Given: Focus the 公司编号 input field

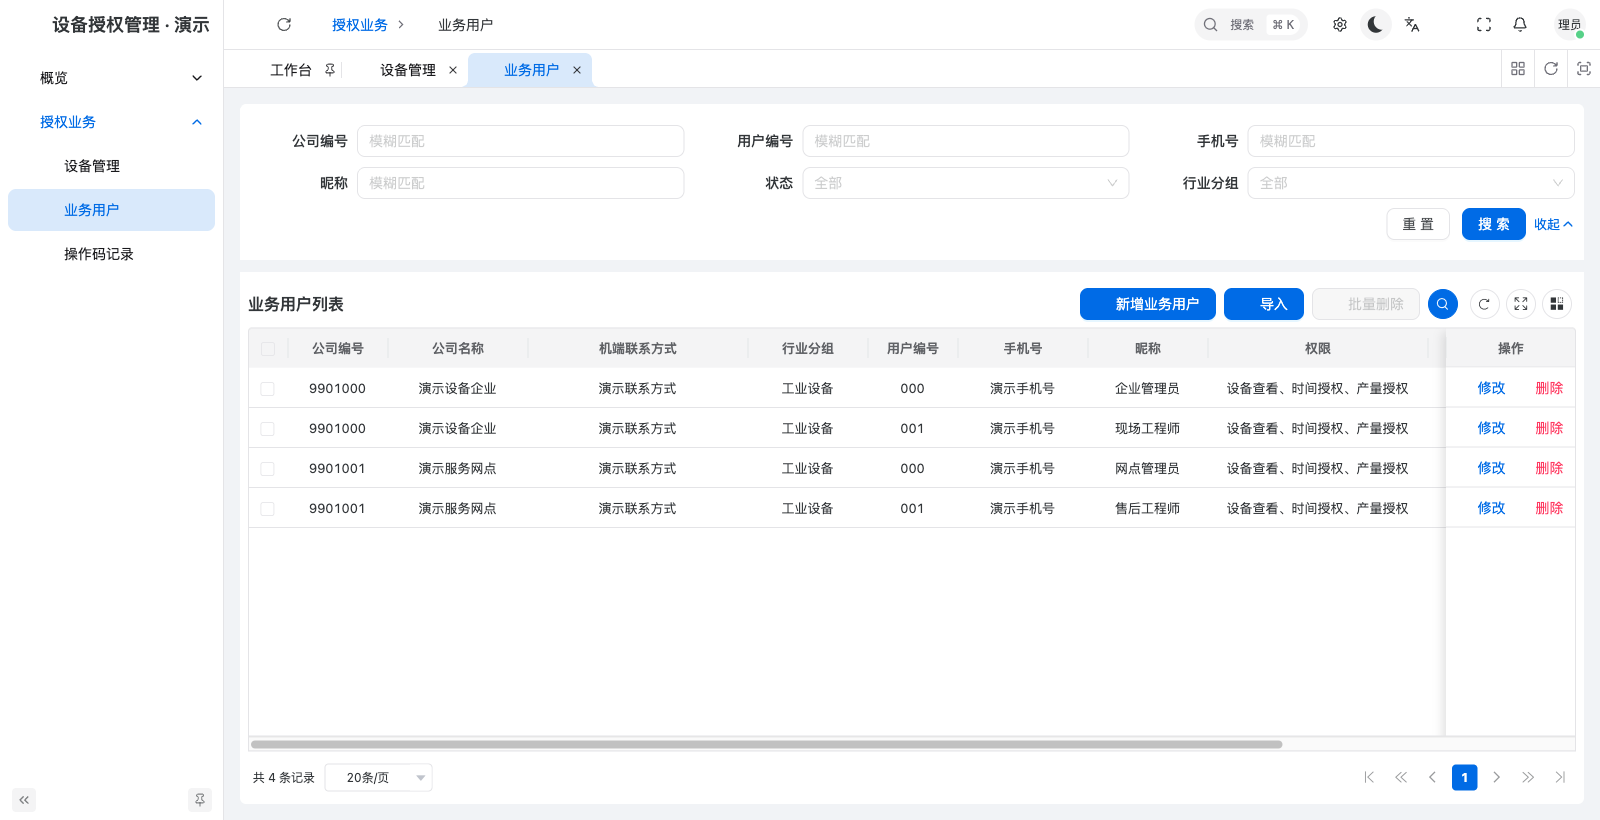Looking at the screenshot, I should [x=521, y=141].
